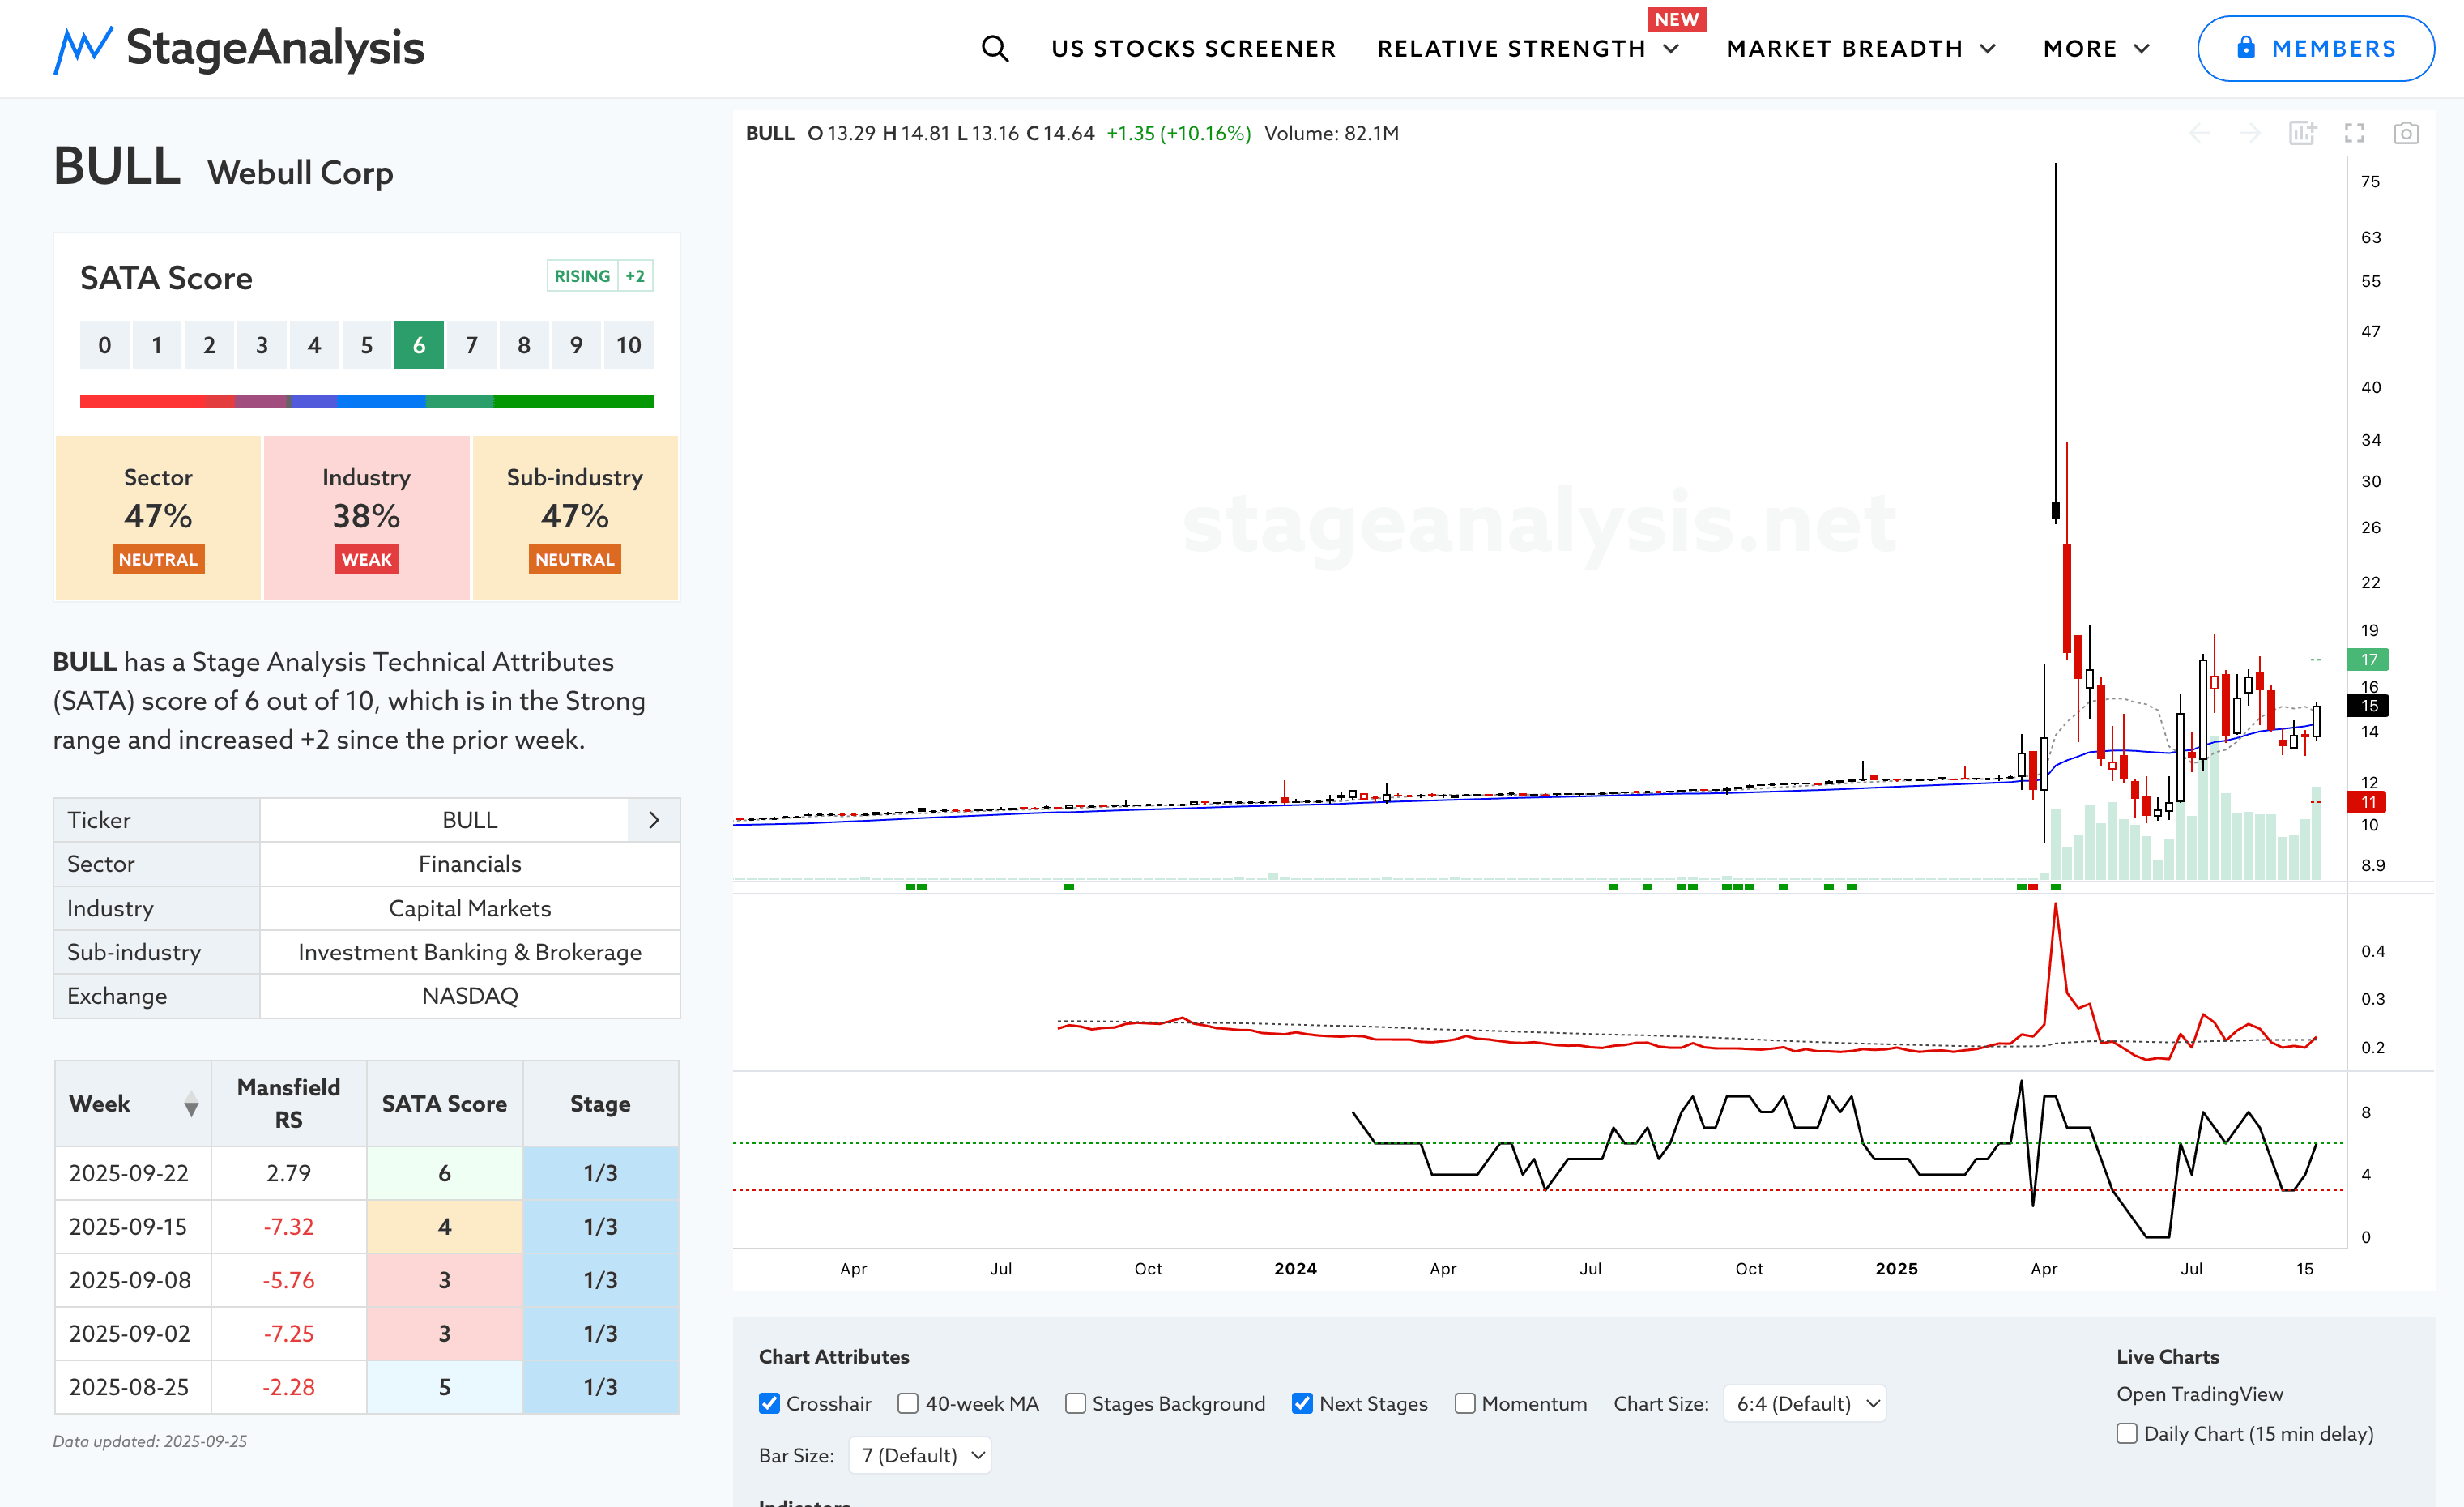Image resolution: width=2464 pixels, height=1507 pixels.
Task: Go to next chart with right arrow
Action: [2250, 133]
